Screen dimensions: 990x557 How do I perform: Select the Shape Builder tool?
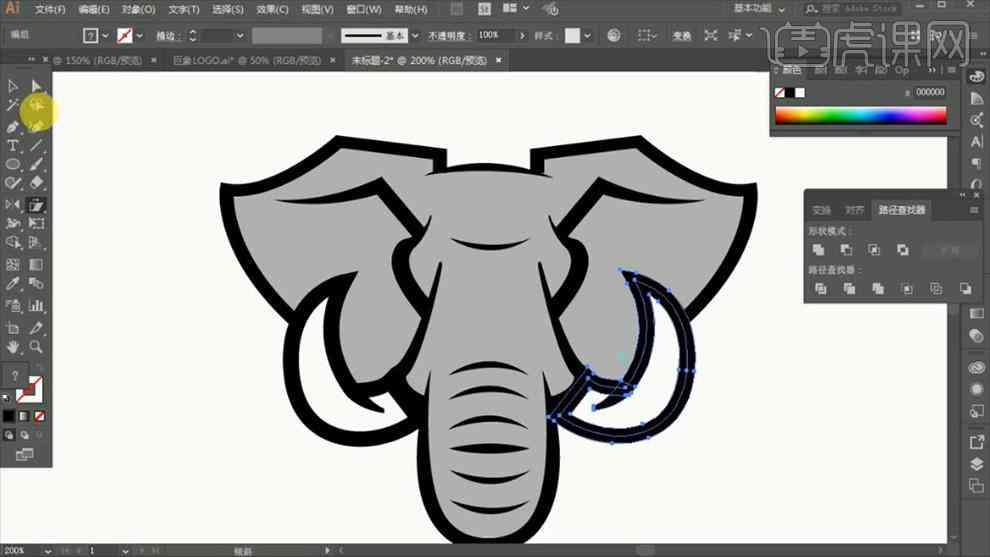click(13, 243)
